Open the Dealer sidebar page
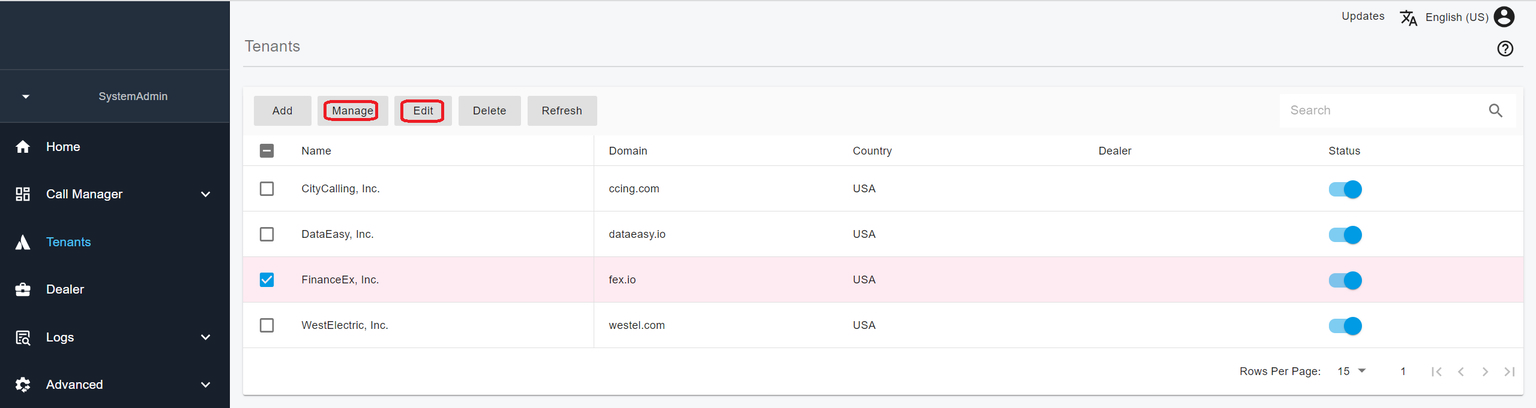 coord(65,289)
